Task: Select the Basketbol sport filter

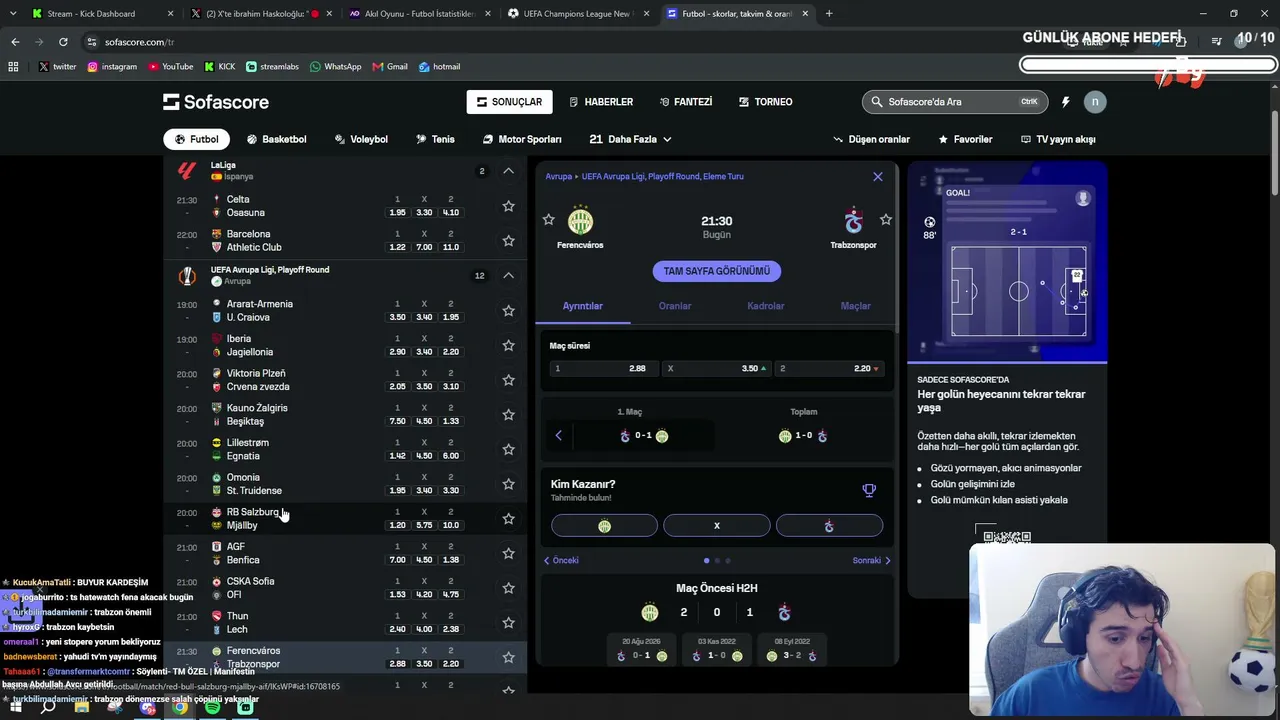Action: (x=276, y=139)
